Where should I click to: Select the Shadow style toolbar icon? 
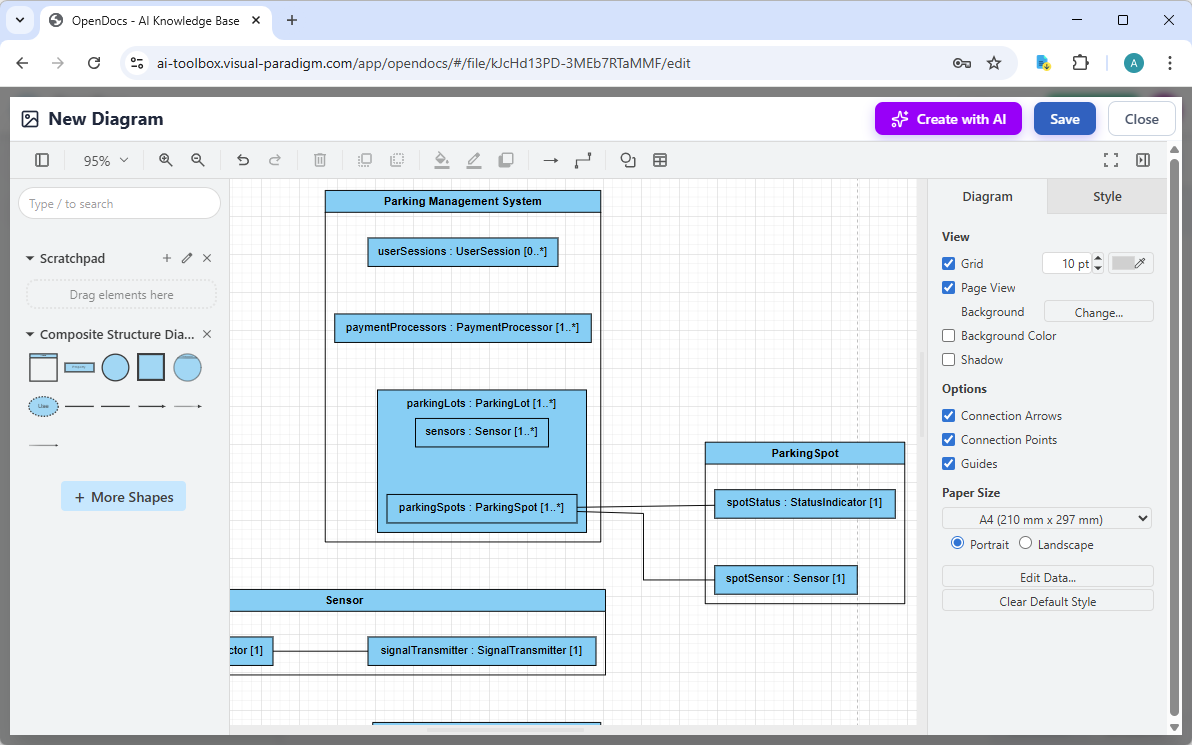point(506,160)
